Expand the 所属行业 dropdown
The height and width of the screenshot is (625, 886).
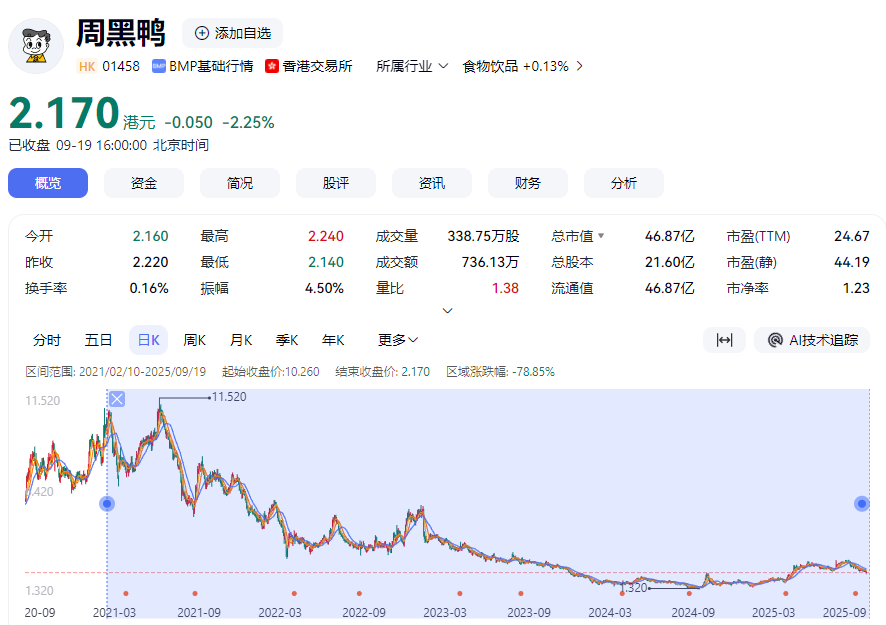point(412,67)
